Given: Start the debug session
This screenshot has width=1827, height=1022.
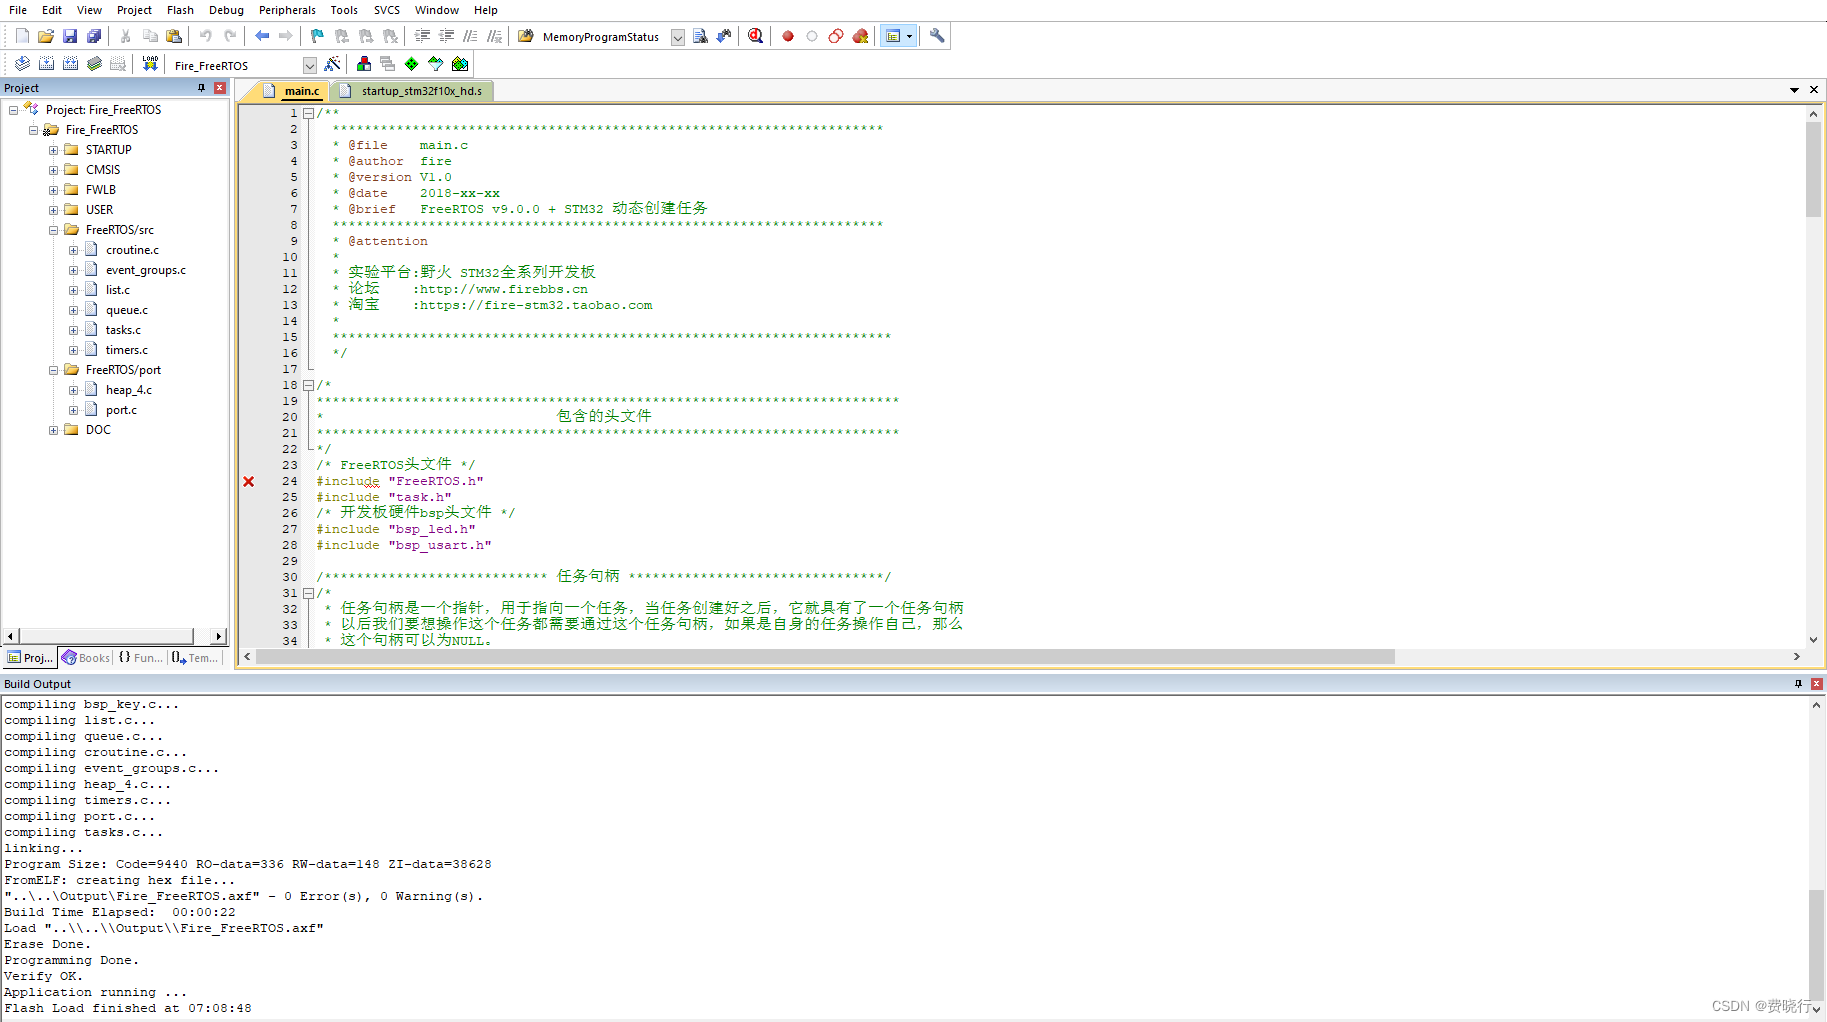Looking at the screenshot, I should [x=756, y=36].
